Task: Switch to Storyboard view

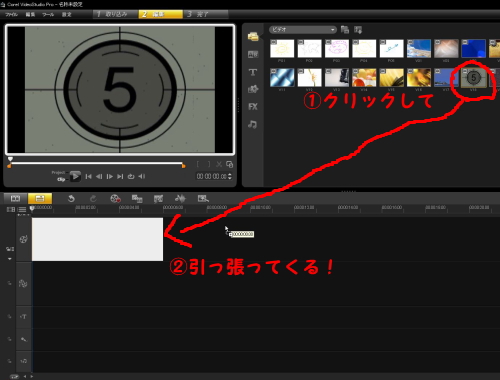Action: (x=15, y=199)
